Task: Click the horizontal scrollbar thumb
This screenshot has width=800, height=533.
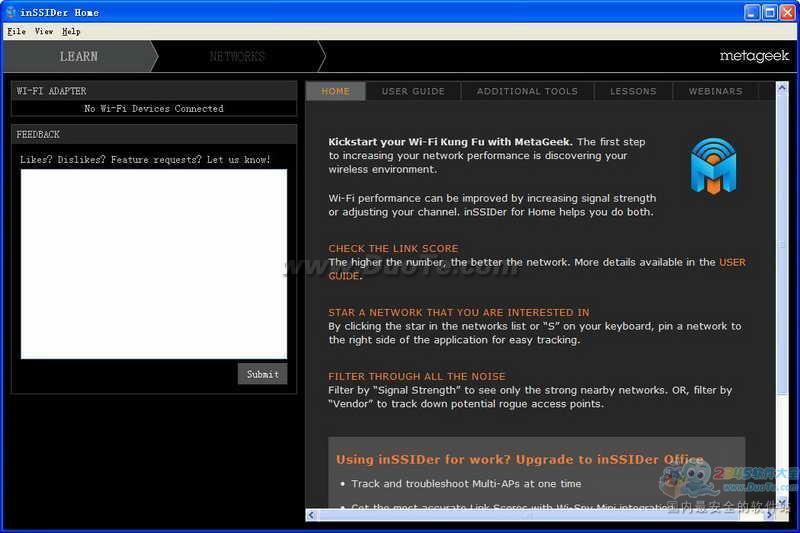Action: pyautogui.click(x=528, y=515)
